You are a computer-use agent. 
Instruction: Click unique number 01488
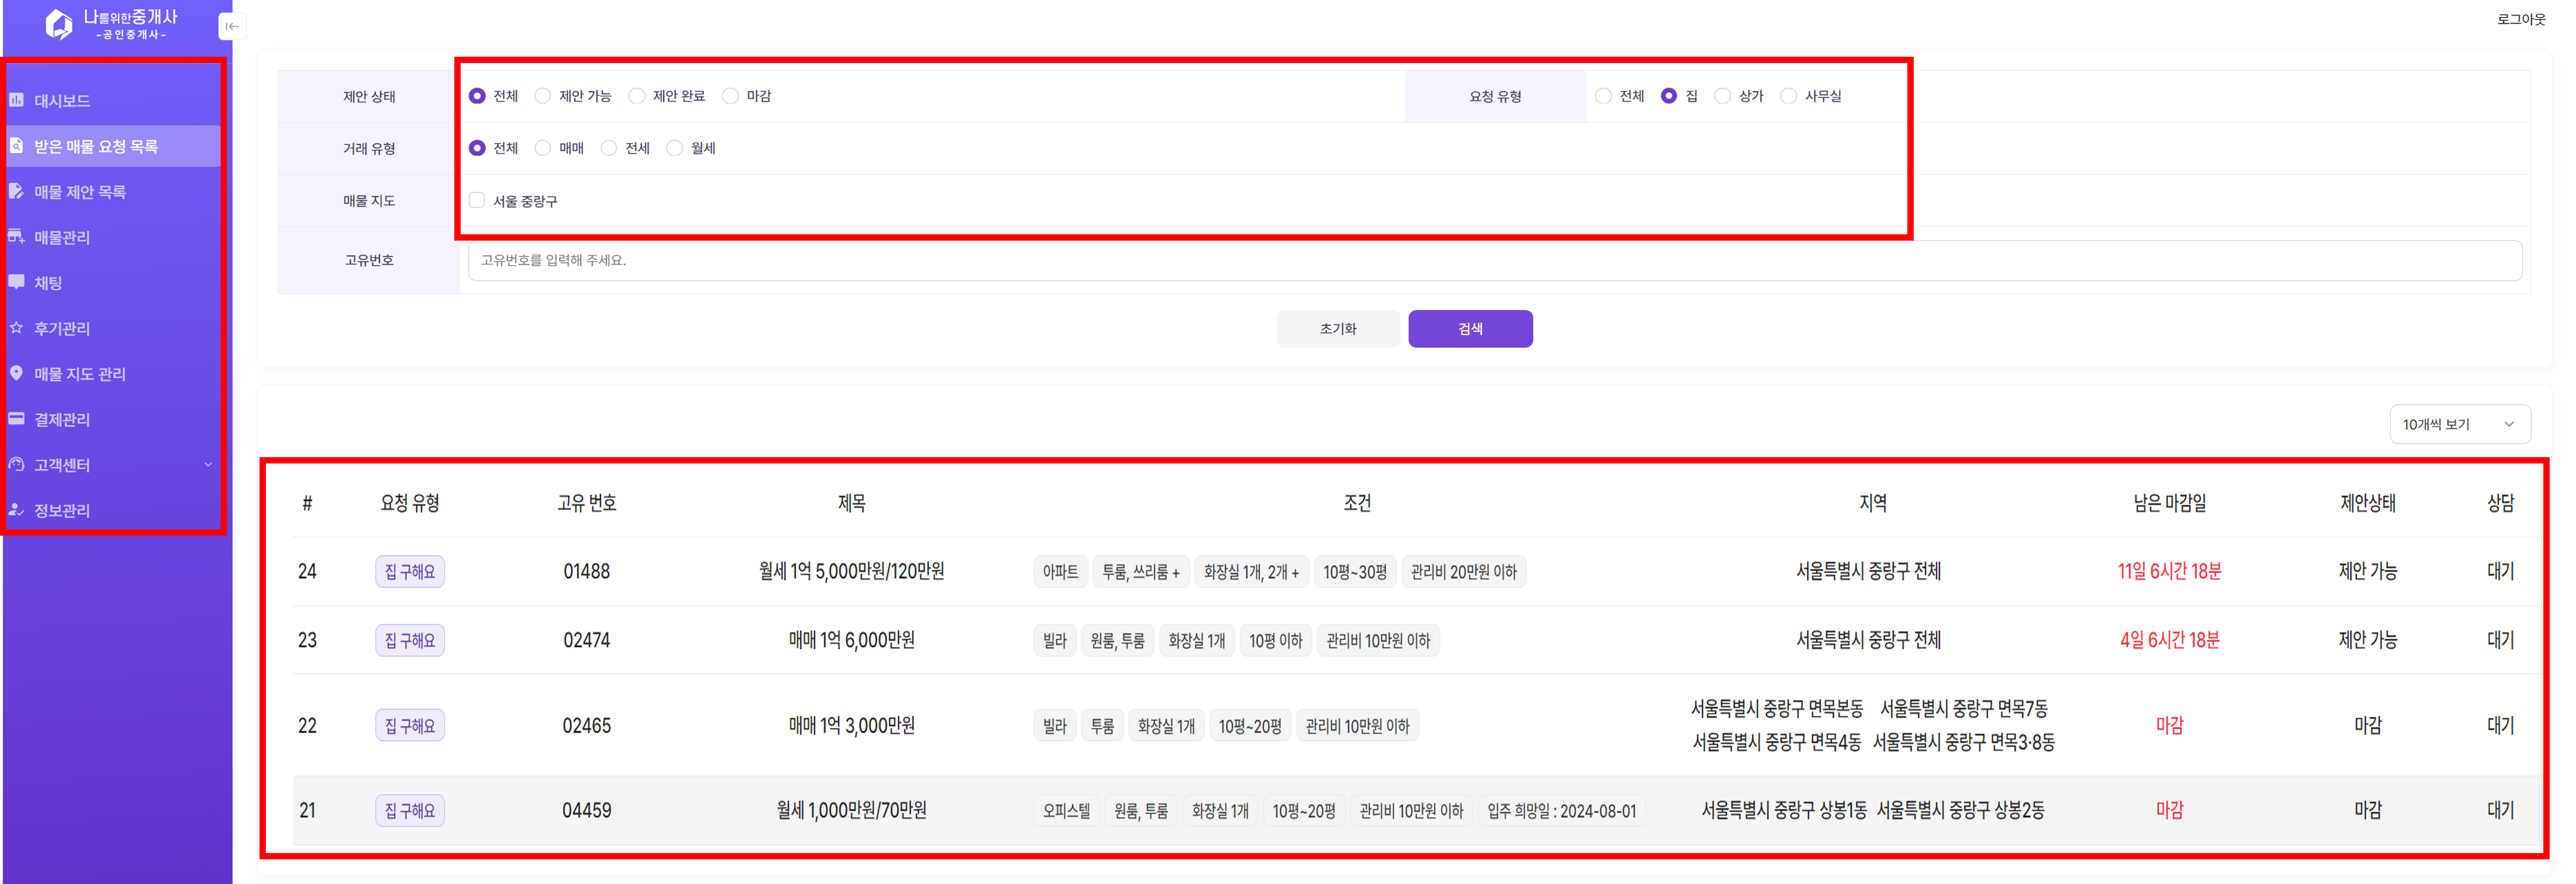[587, 571]
